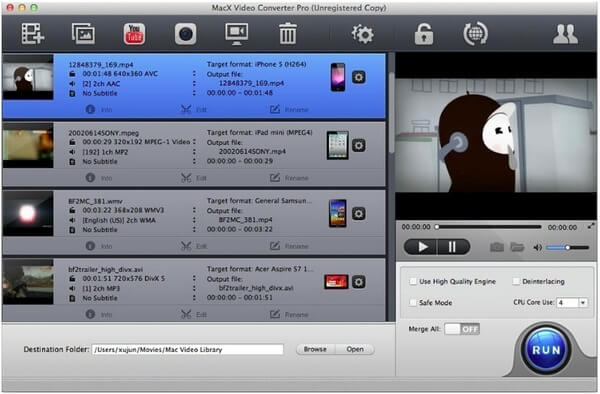600x394 pixels.
Task: Click Info for 12848379_169.mp4
Action: (x=99, y=110)
